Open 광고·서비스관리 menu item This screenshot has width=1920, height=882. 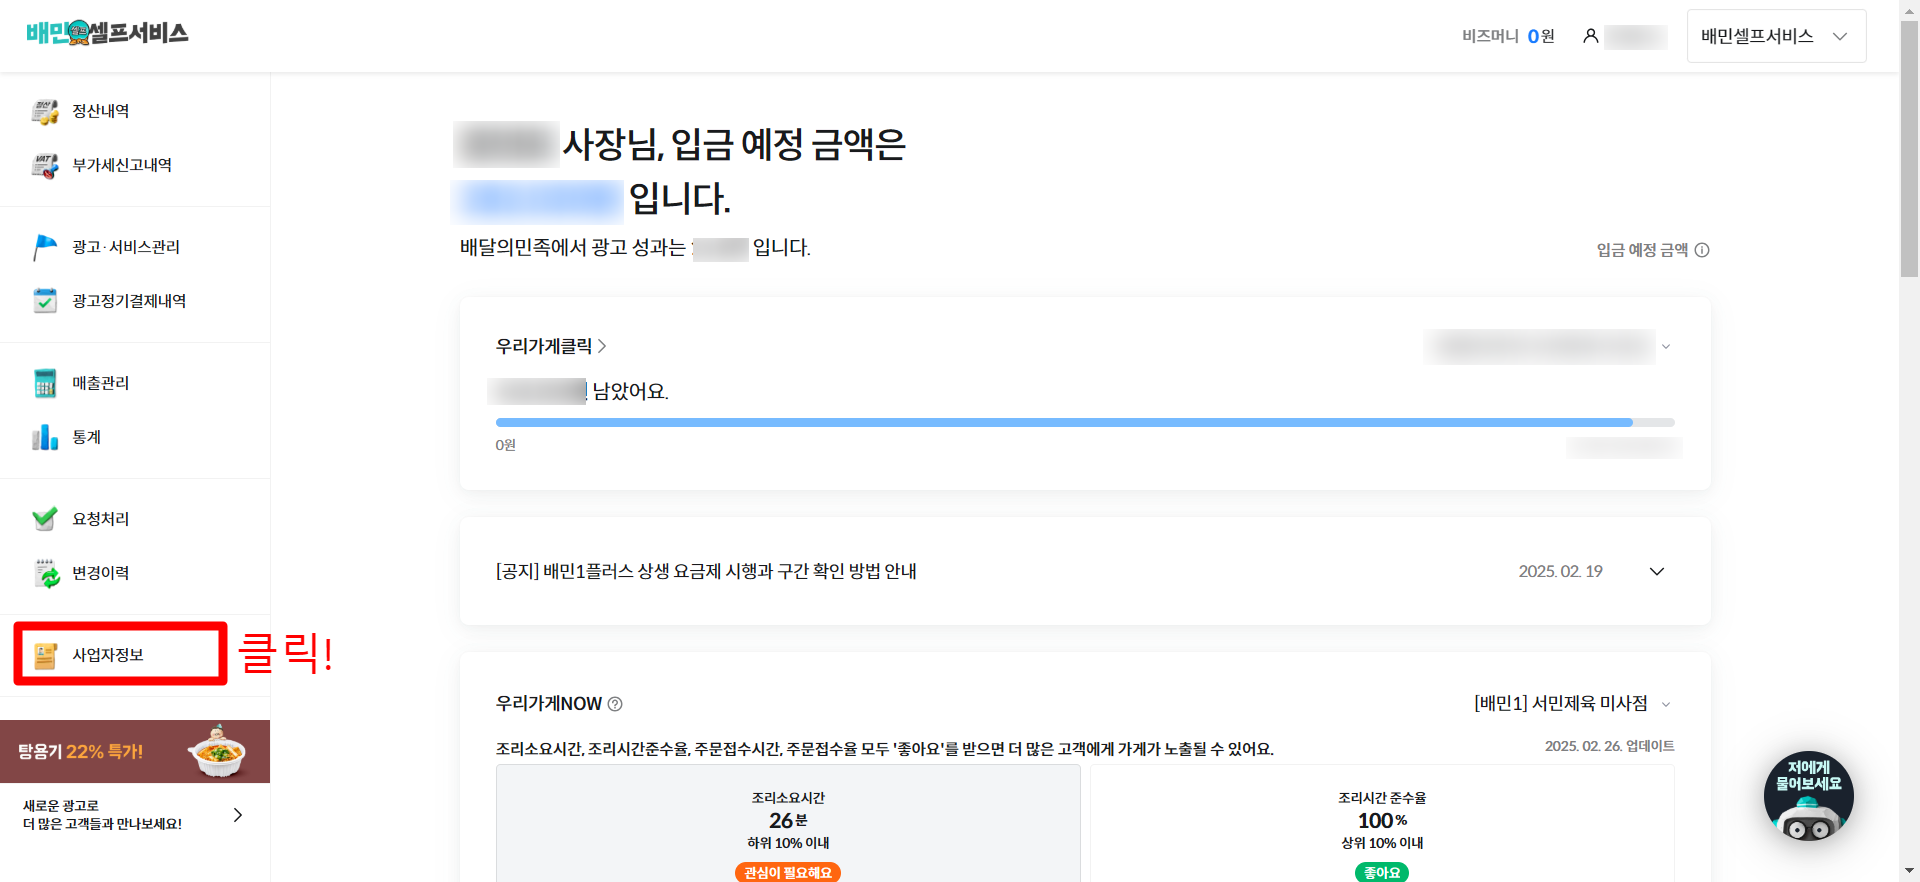[126, 247]
